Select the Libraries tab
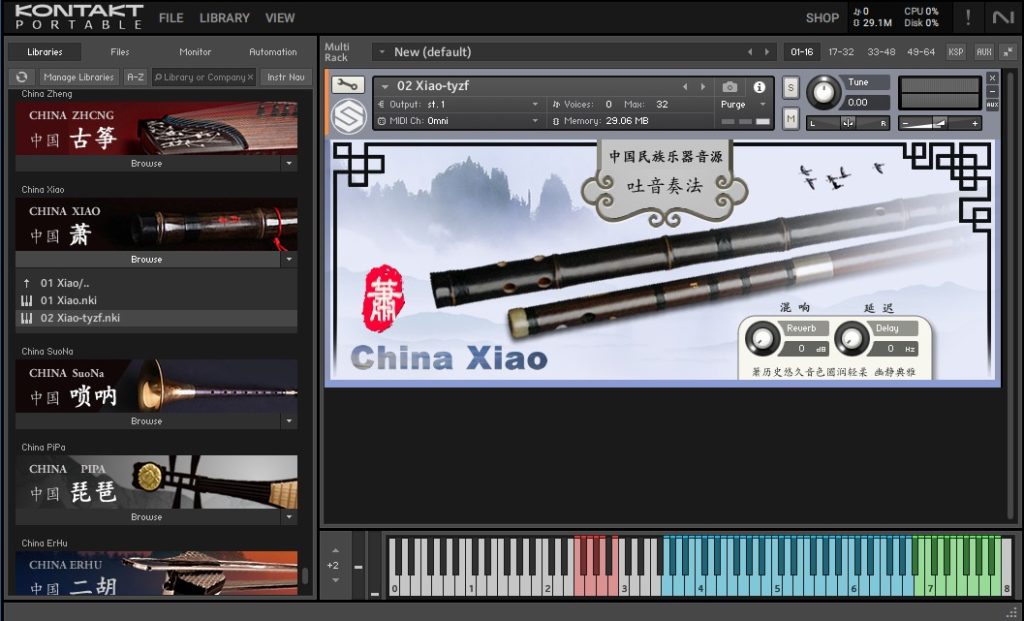The image size is (1024, 621). 45,52
